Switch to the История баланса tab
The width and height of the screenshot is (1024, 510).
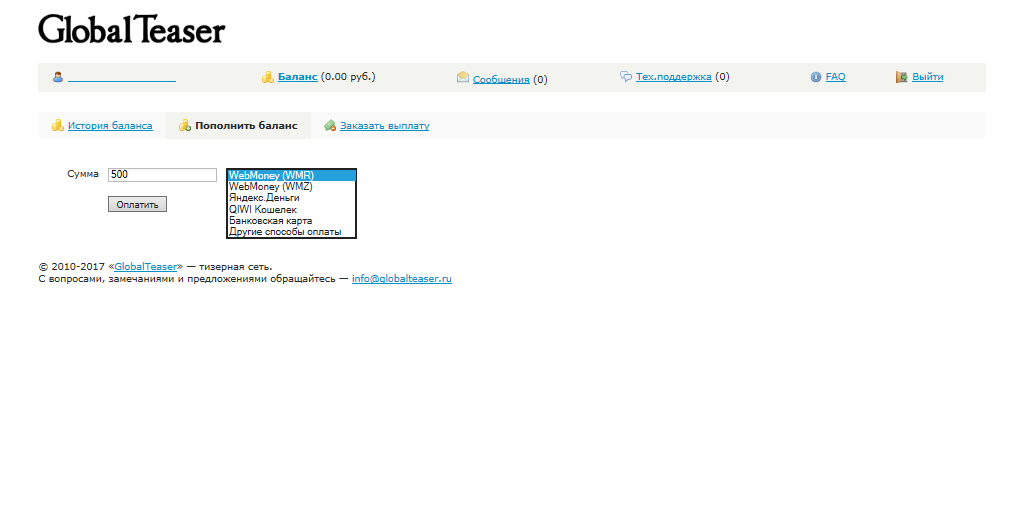pyautogui.click(x=110, y=126)
